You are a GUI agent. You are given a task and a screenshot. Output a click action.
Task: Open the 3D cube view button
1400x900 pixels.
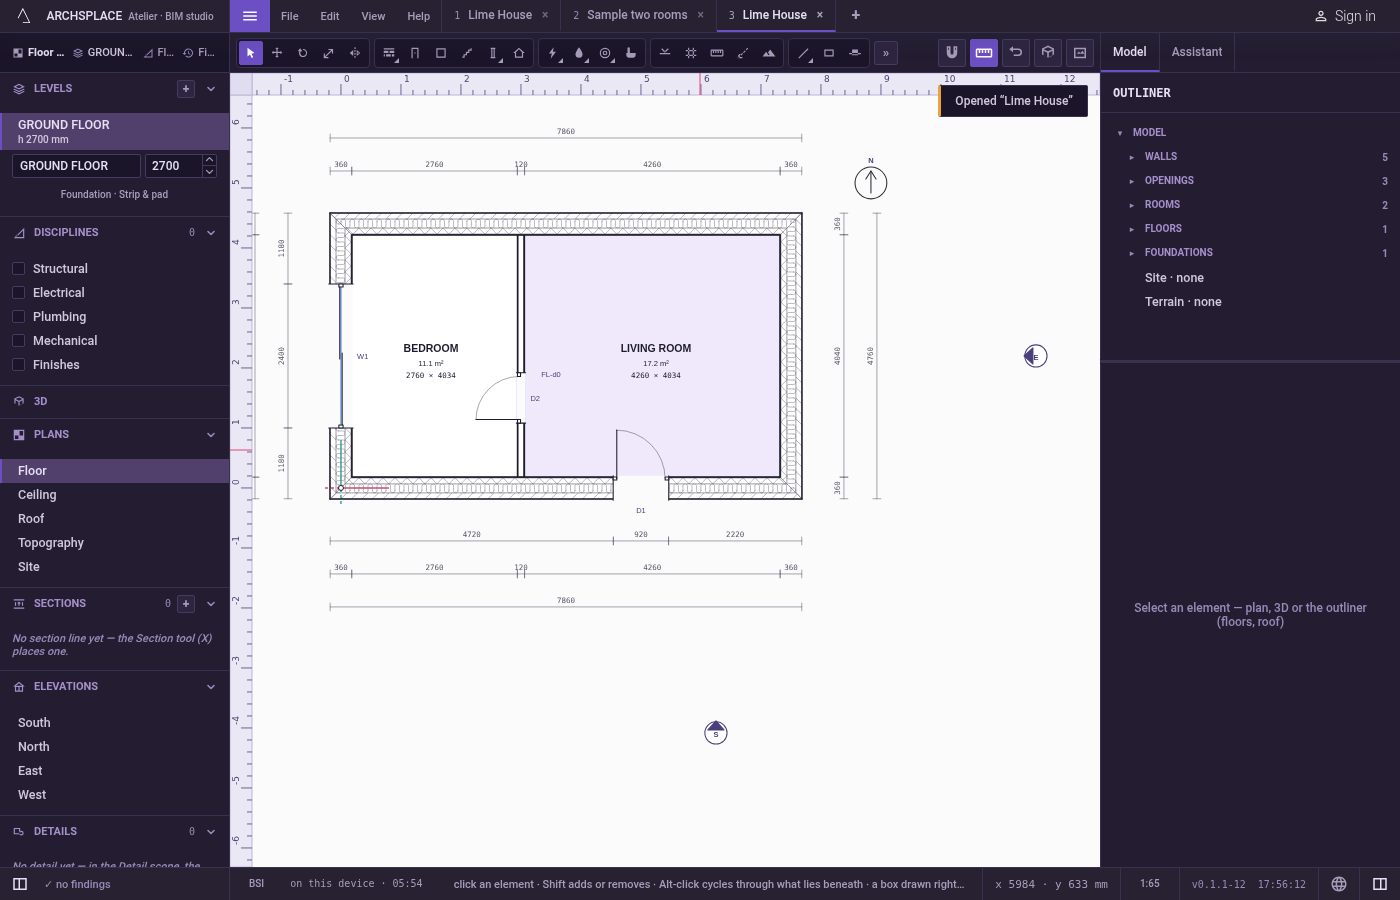(1048, 53)
